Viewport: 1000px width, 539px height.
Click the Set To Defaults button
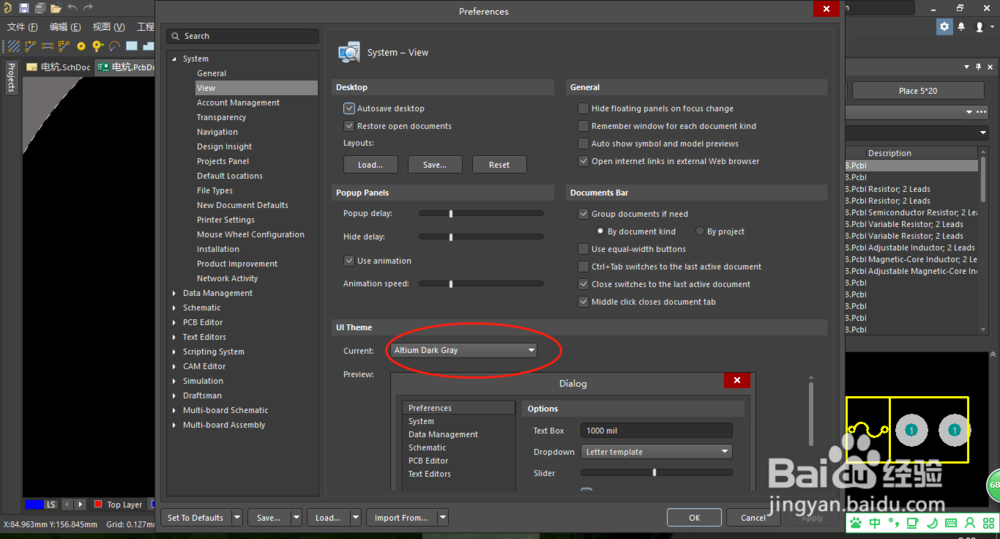pos(195,517)
